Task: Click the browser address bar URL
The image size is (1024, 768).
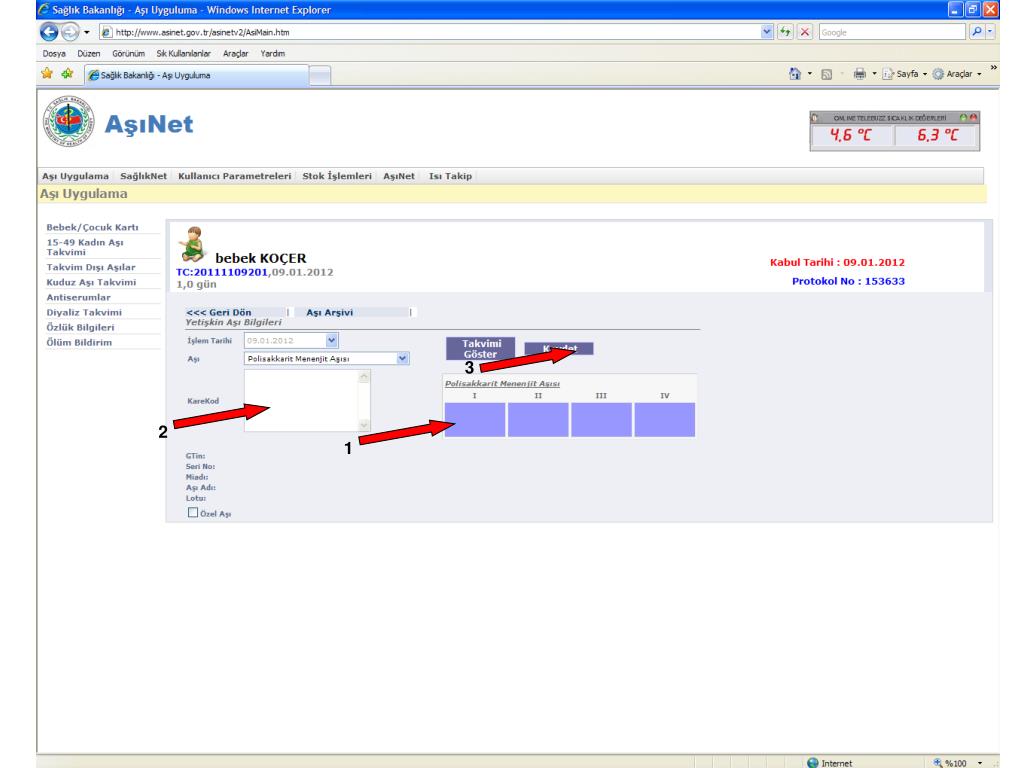Action: [x=431, y=31]
